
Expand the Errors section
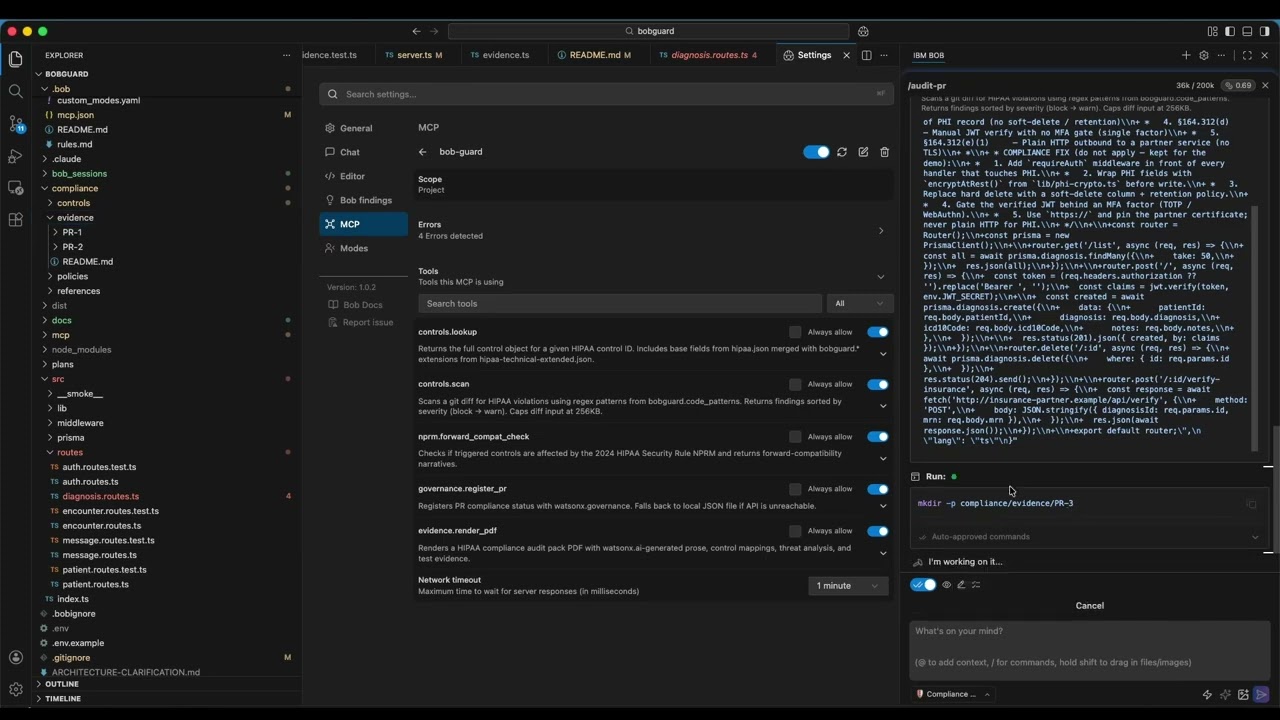880,231
